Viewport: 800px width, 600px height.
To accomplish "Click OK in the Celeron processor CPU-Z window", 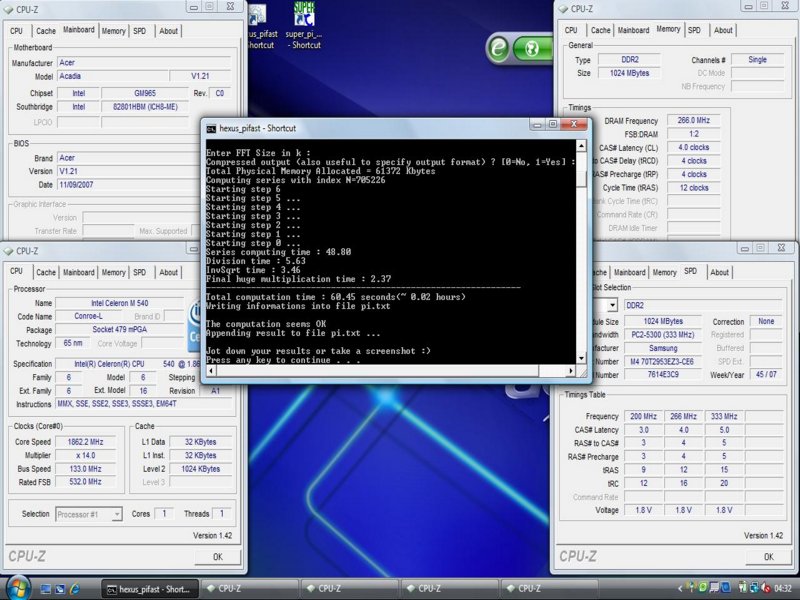I will (x=218, y=557).
